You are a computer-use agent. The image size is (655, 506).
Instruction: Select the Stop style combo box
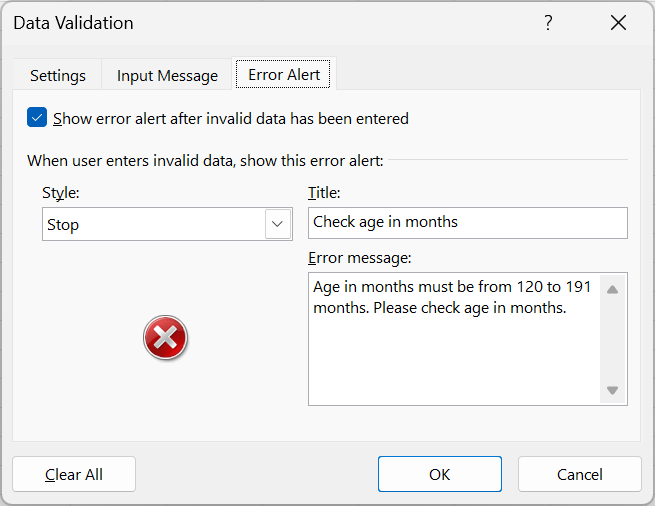pos(167,224)
